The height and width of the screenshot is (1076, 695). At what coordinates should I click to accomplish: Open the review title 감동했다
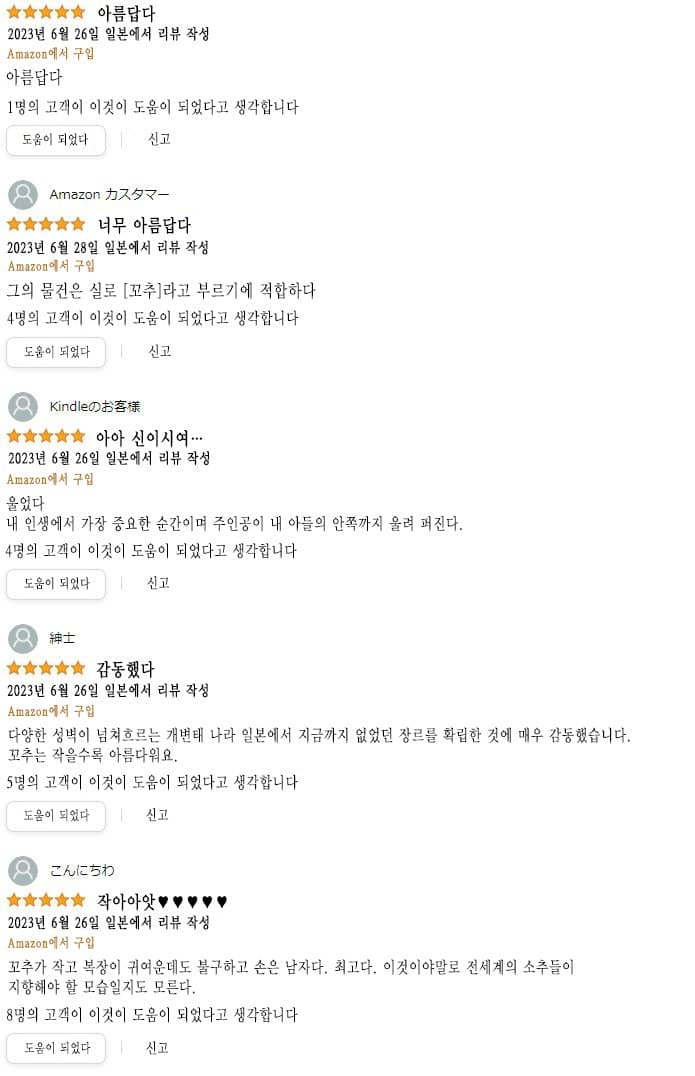pos(126,668)
